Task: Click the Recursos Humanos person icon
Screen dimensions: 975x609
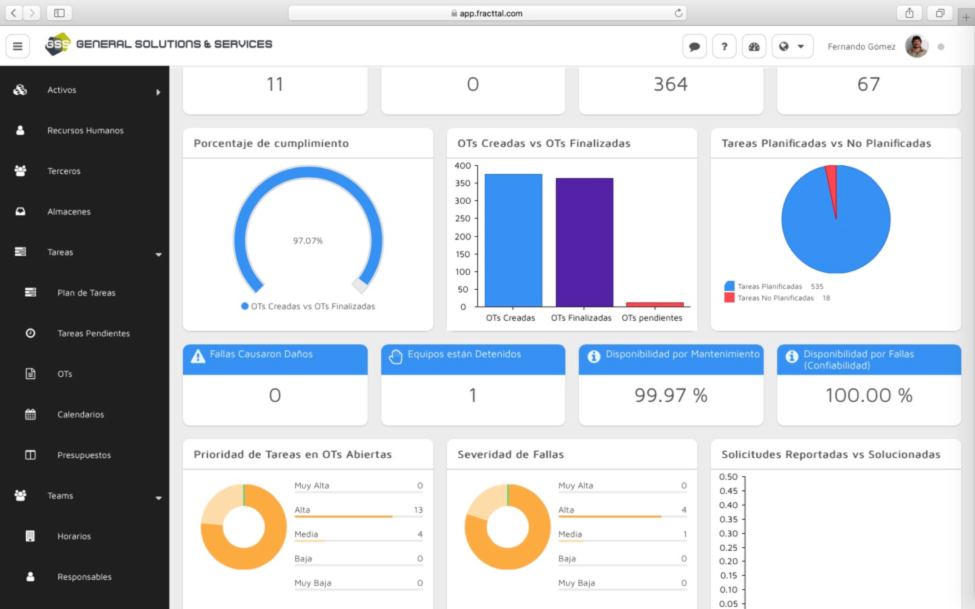Action: tap(20, 131)
